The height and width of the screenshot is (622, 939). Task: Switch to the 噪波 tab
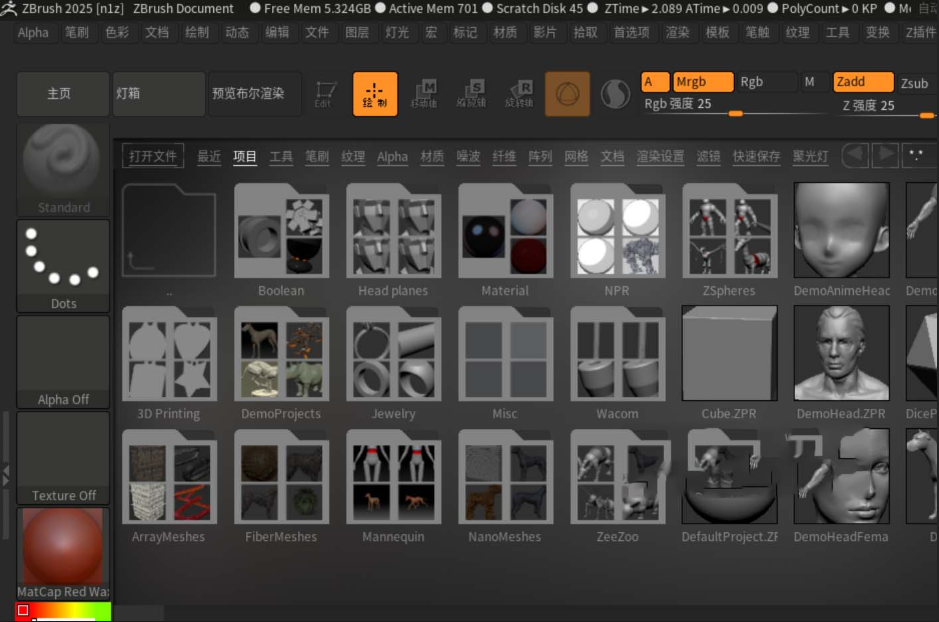click(468, 157)
